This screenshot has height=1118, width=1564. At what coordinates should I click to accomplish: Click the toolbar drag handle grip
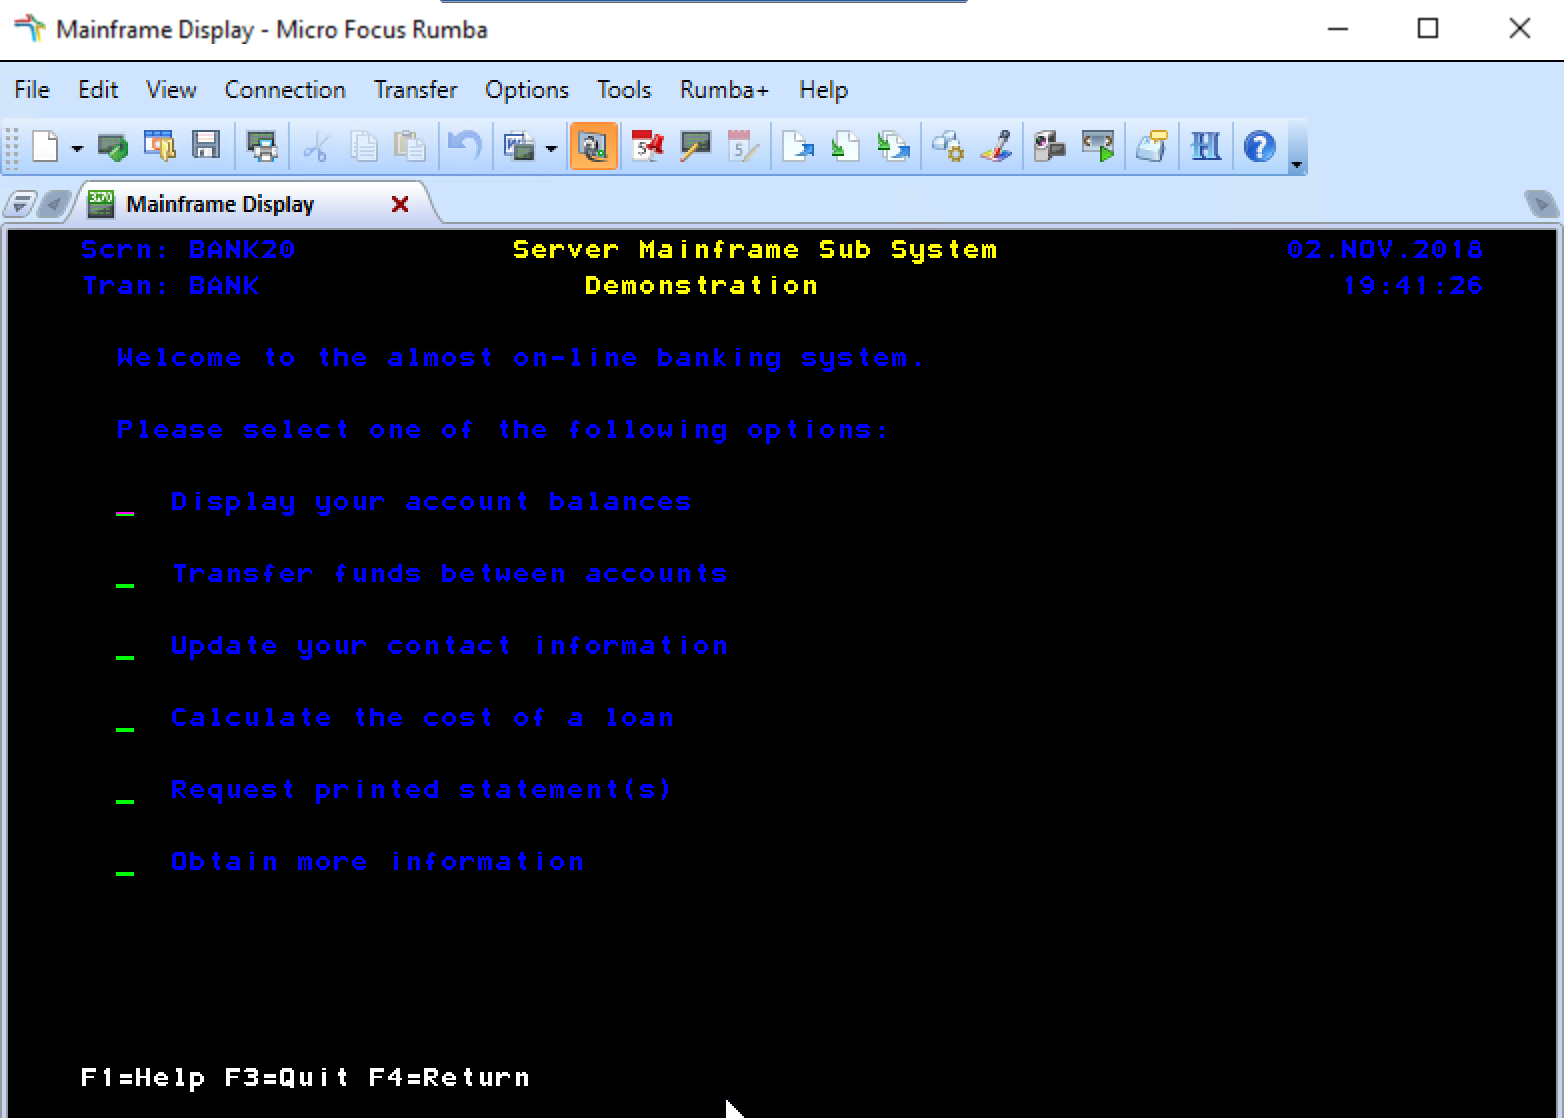[12, 148]
